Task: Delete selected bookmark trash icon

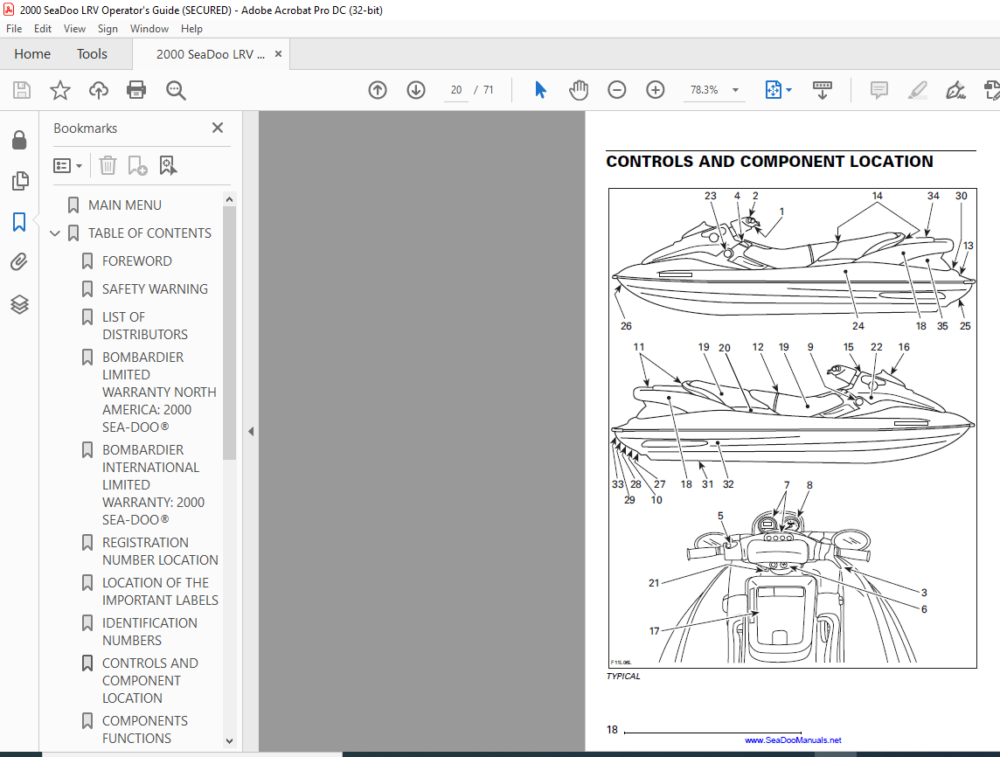Action: click(x=108, y=166)
